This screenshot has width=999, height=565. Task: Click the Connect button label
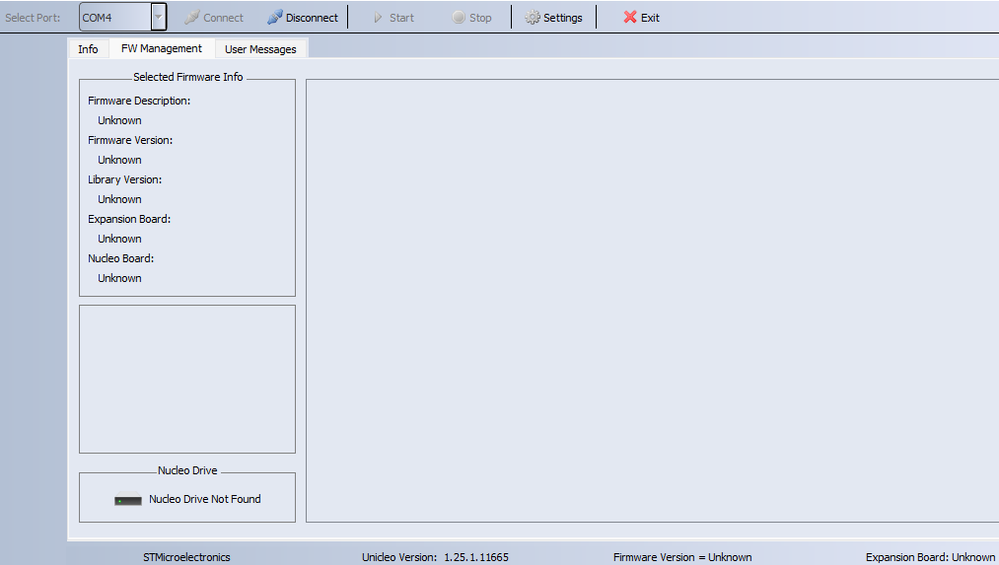point(223,18)
